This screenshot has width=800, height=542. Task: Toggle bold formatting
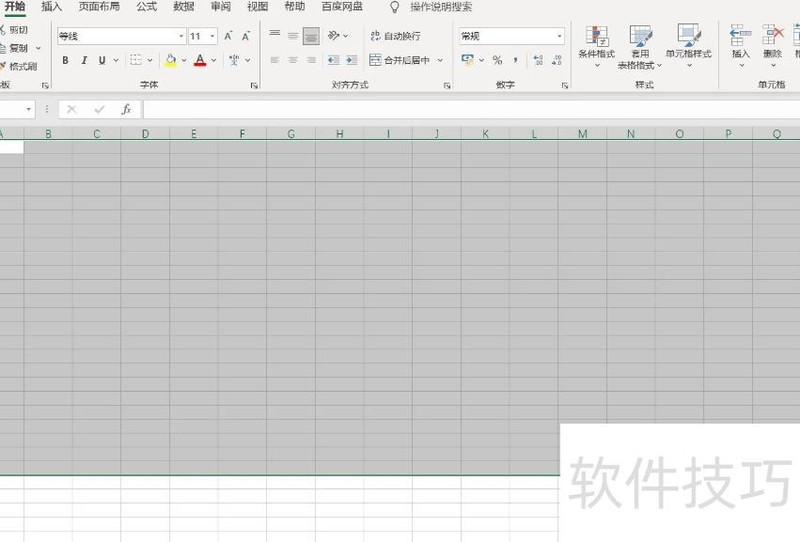click(x=65, y=60)
